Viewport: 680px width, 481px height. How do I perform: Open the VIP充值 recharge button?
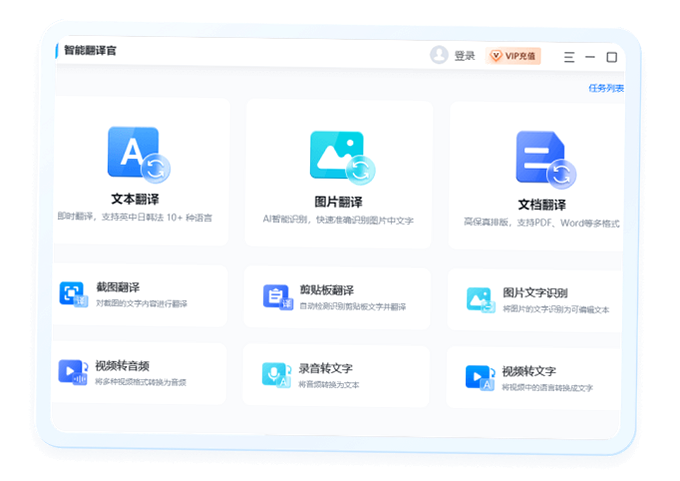tap(513, 56)
